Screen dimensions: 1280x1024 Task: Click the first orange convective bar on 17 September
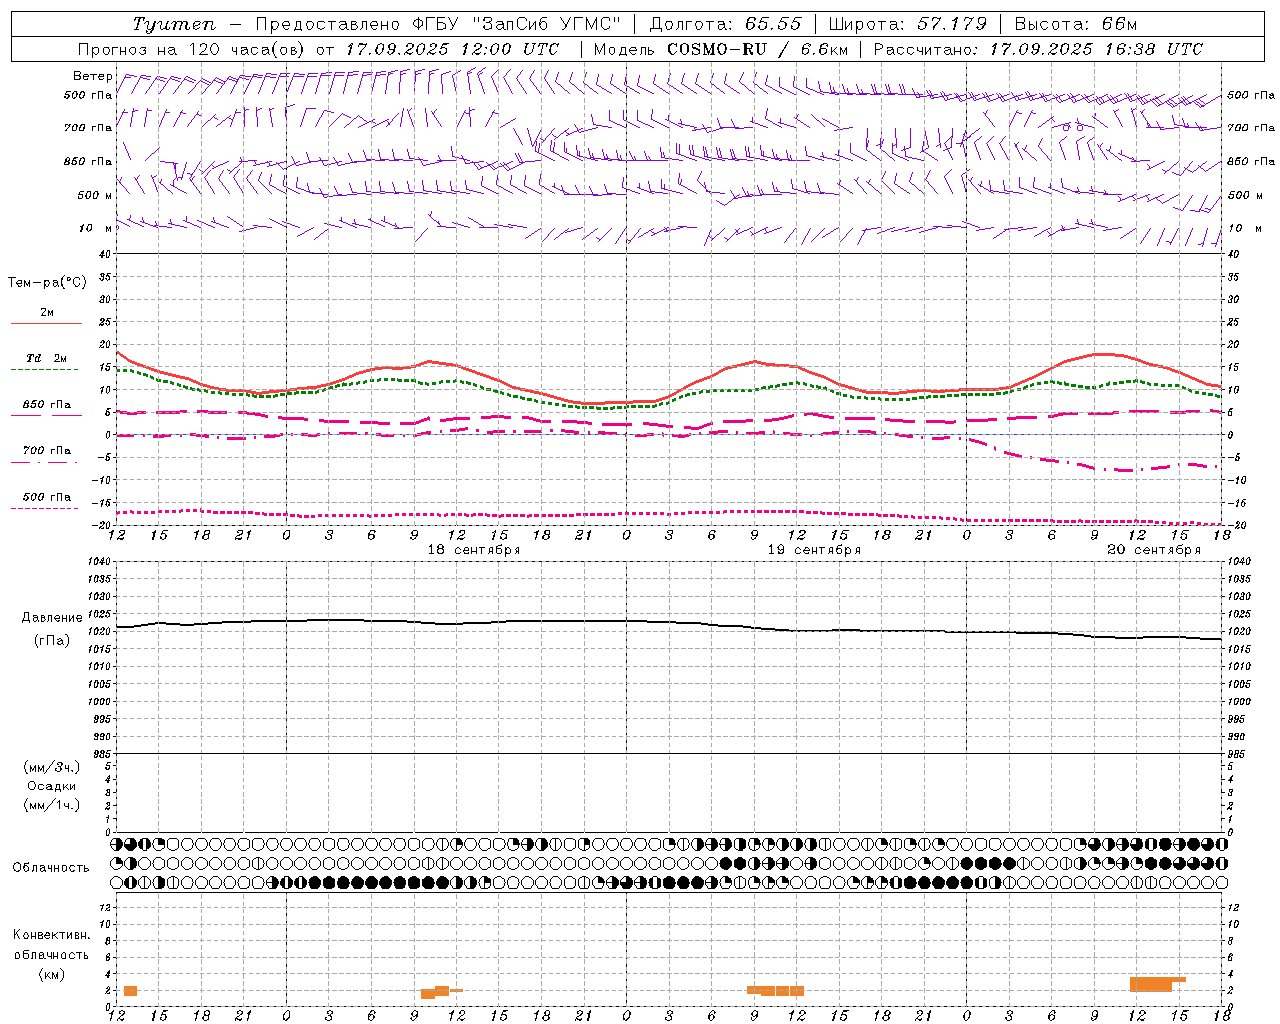(x=130, y=991)
